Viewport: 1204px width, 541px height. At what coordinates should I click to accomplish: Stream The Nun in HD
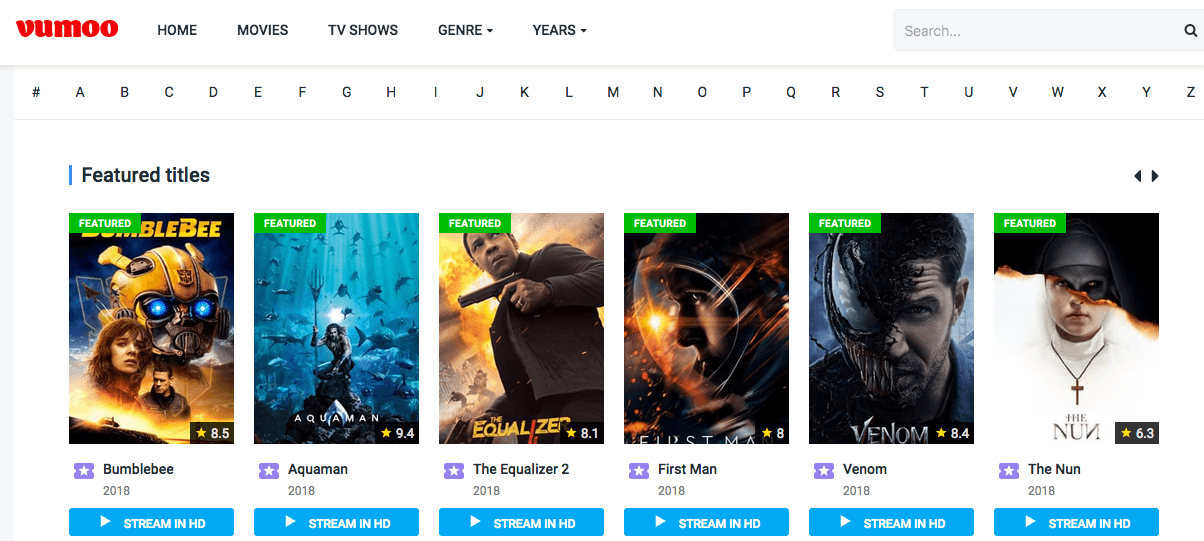click(1076, 522)
